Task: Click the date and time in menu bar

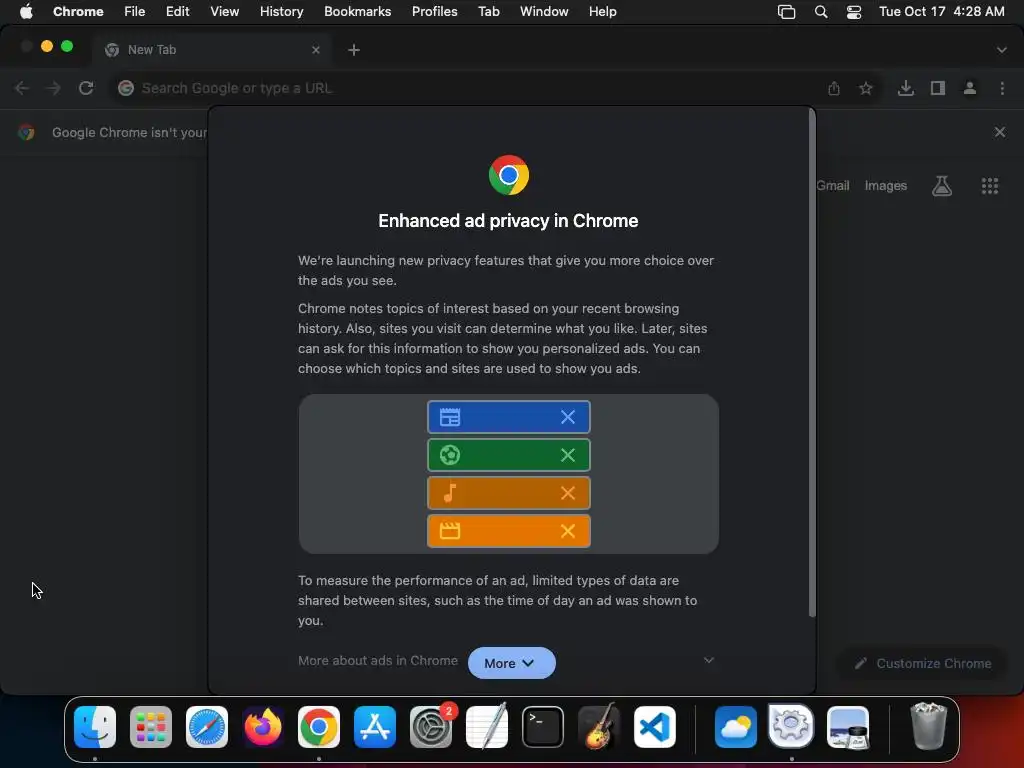Action: tap(941, 11)
